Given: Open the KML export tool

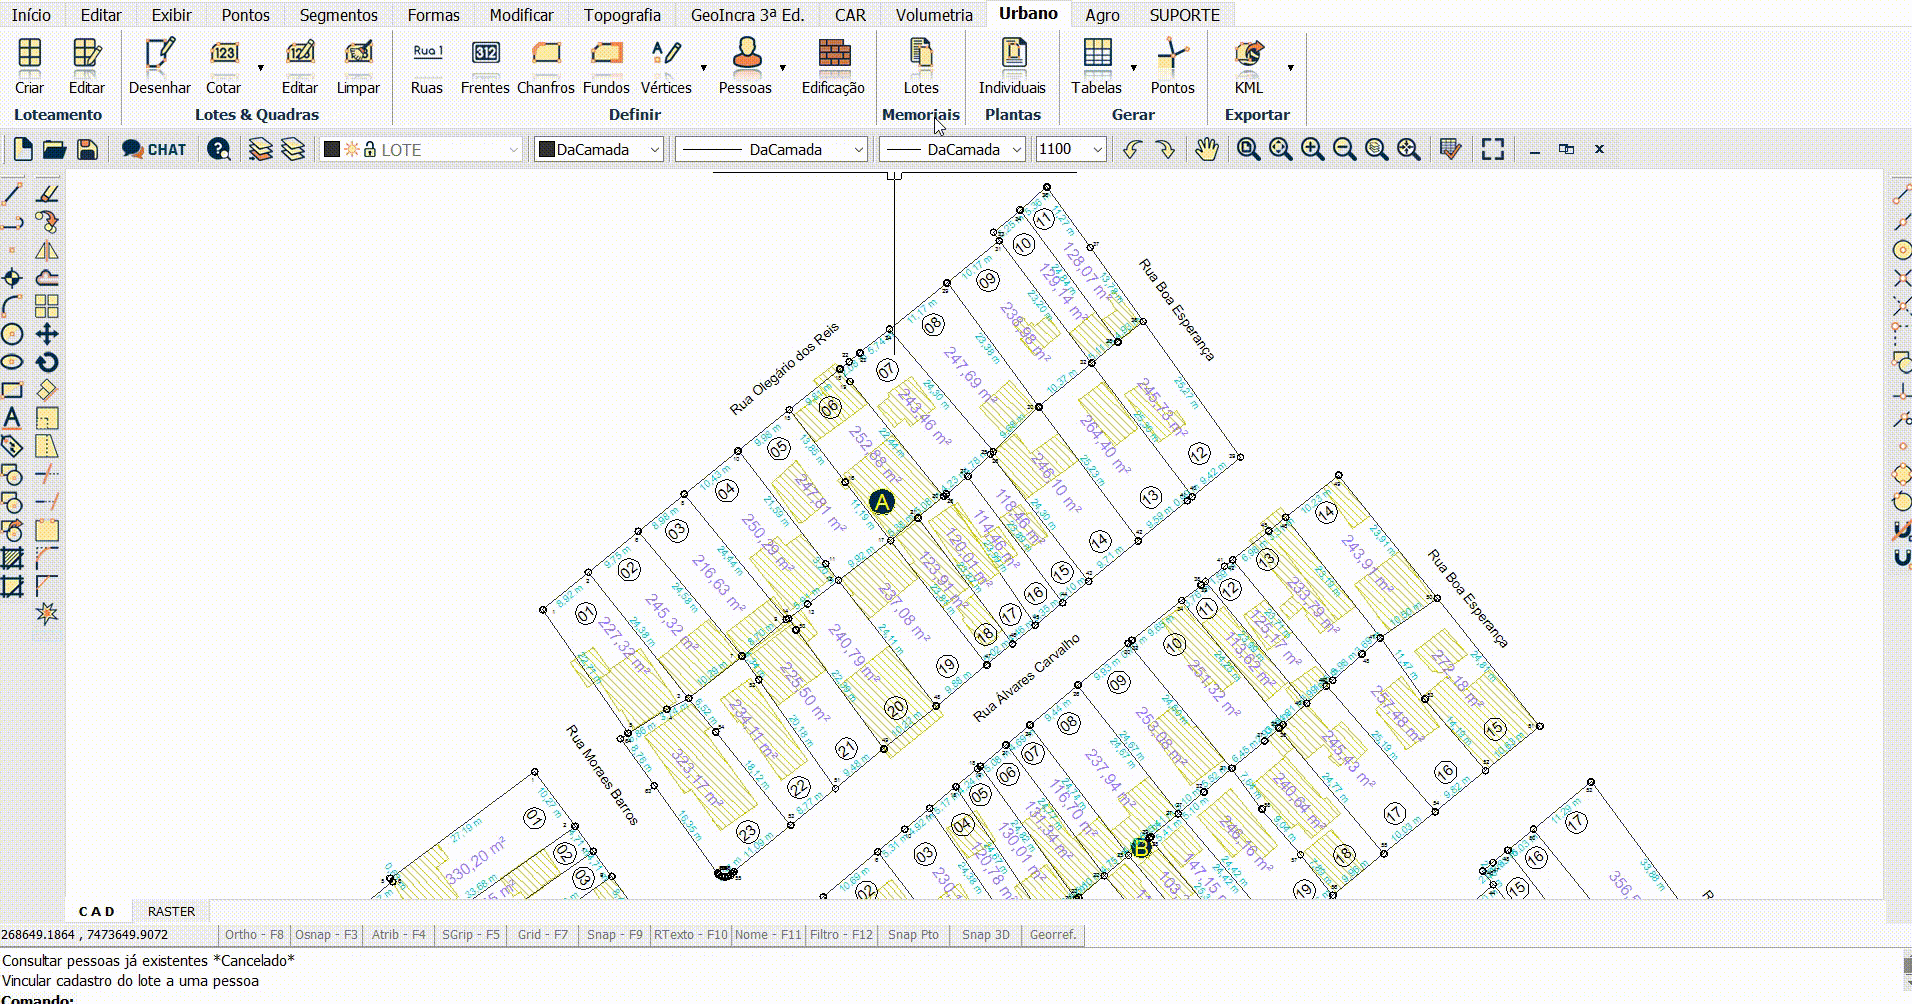Looking at the screenshot, I should [1248, 66].
